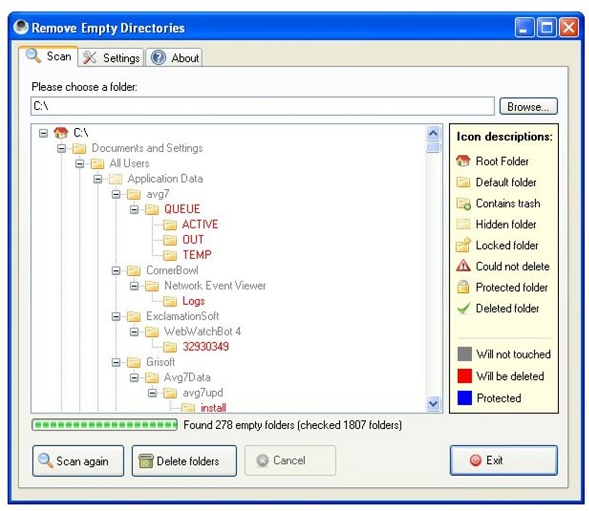This screenshot has height=511, width=589.
Task: Click the red Root Folder house icon at C:\
Action: pos(60,133)
